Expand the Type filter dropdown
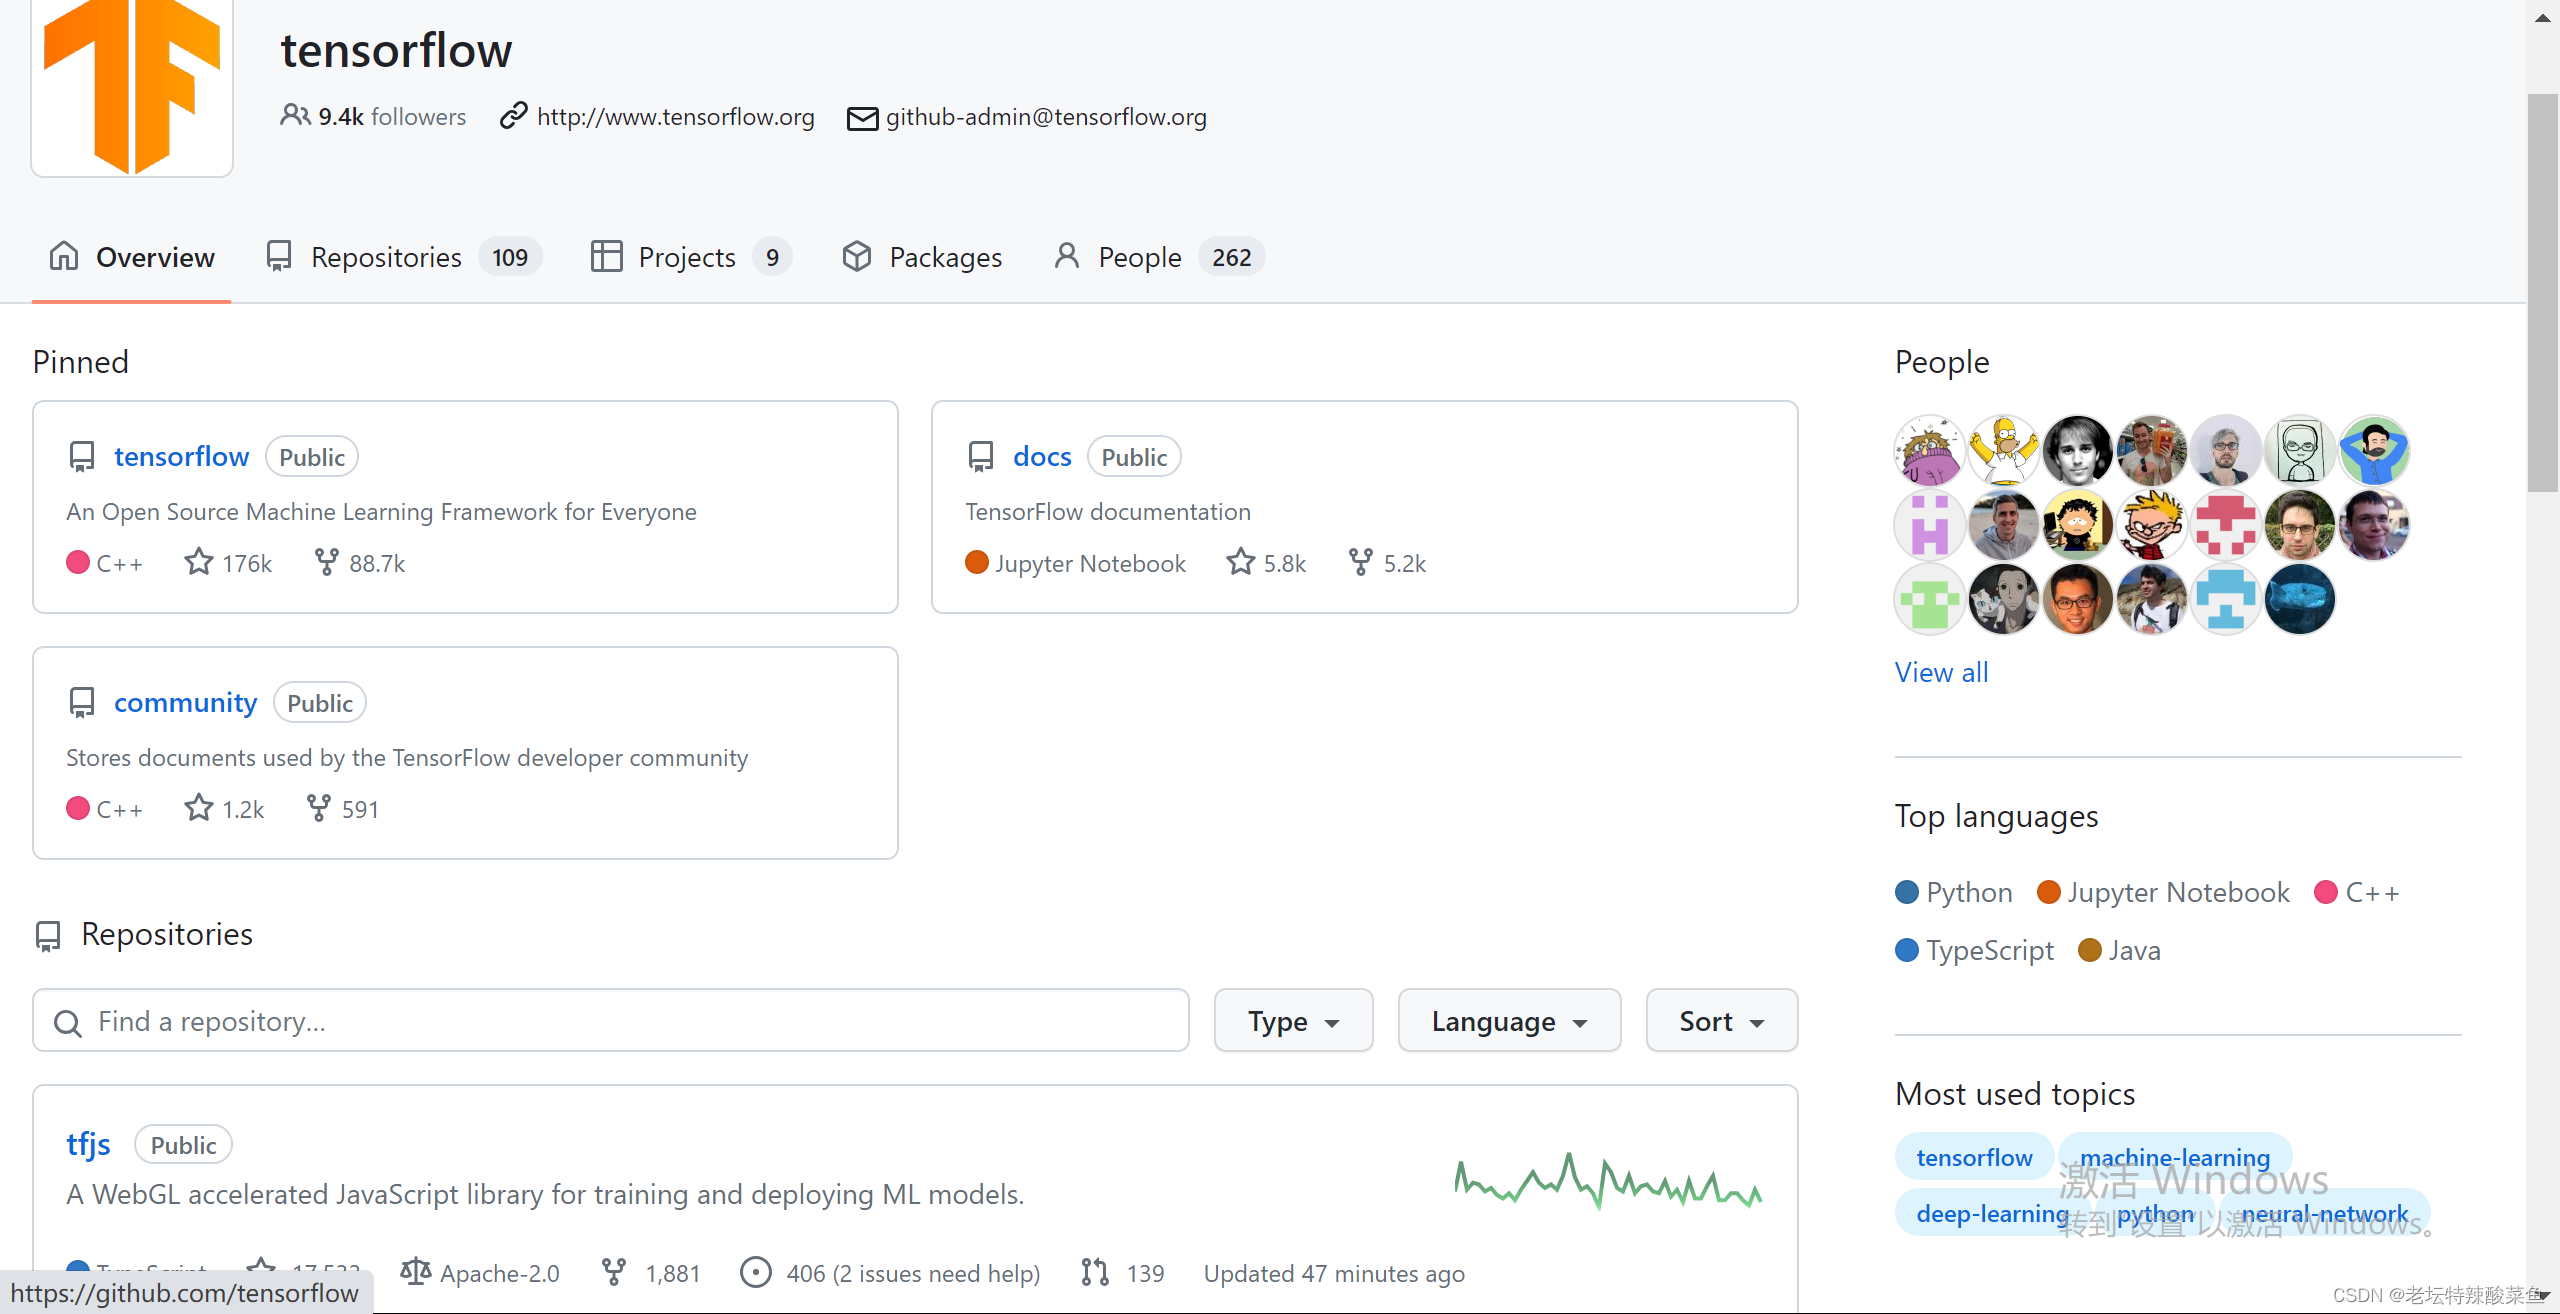This screenshot has height=1314, width=2560. [x=1293, y=1021]
